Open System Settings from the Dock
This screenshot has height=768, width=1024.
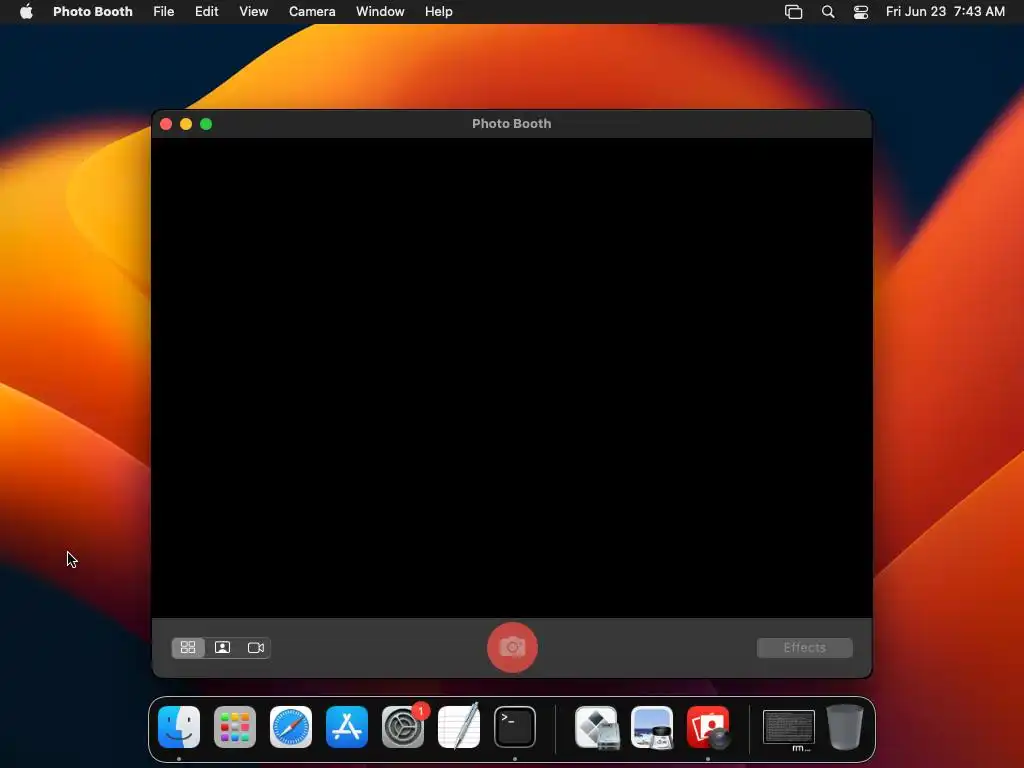click(x=403, y=727)
